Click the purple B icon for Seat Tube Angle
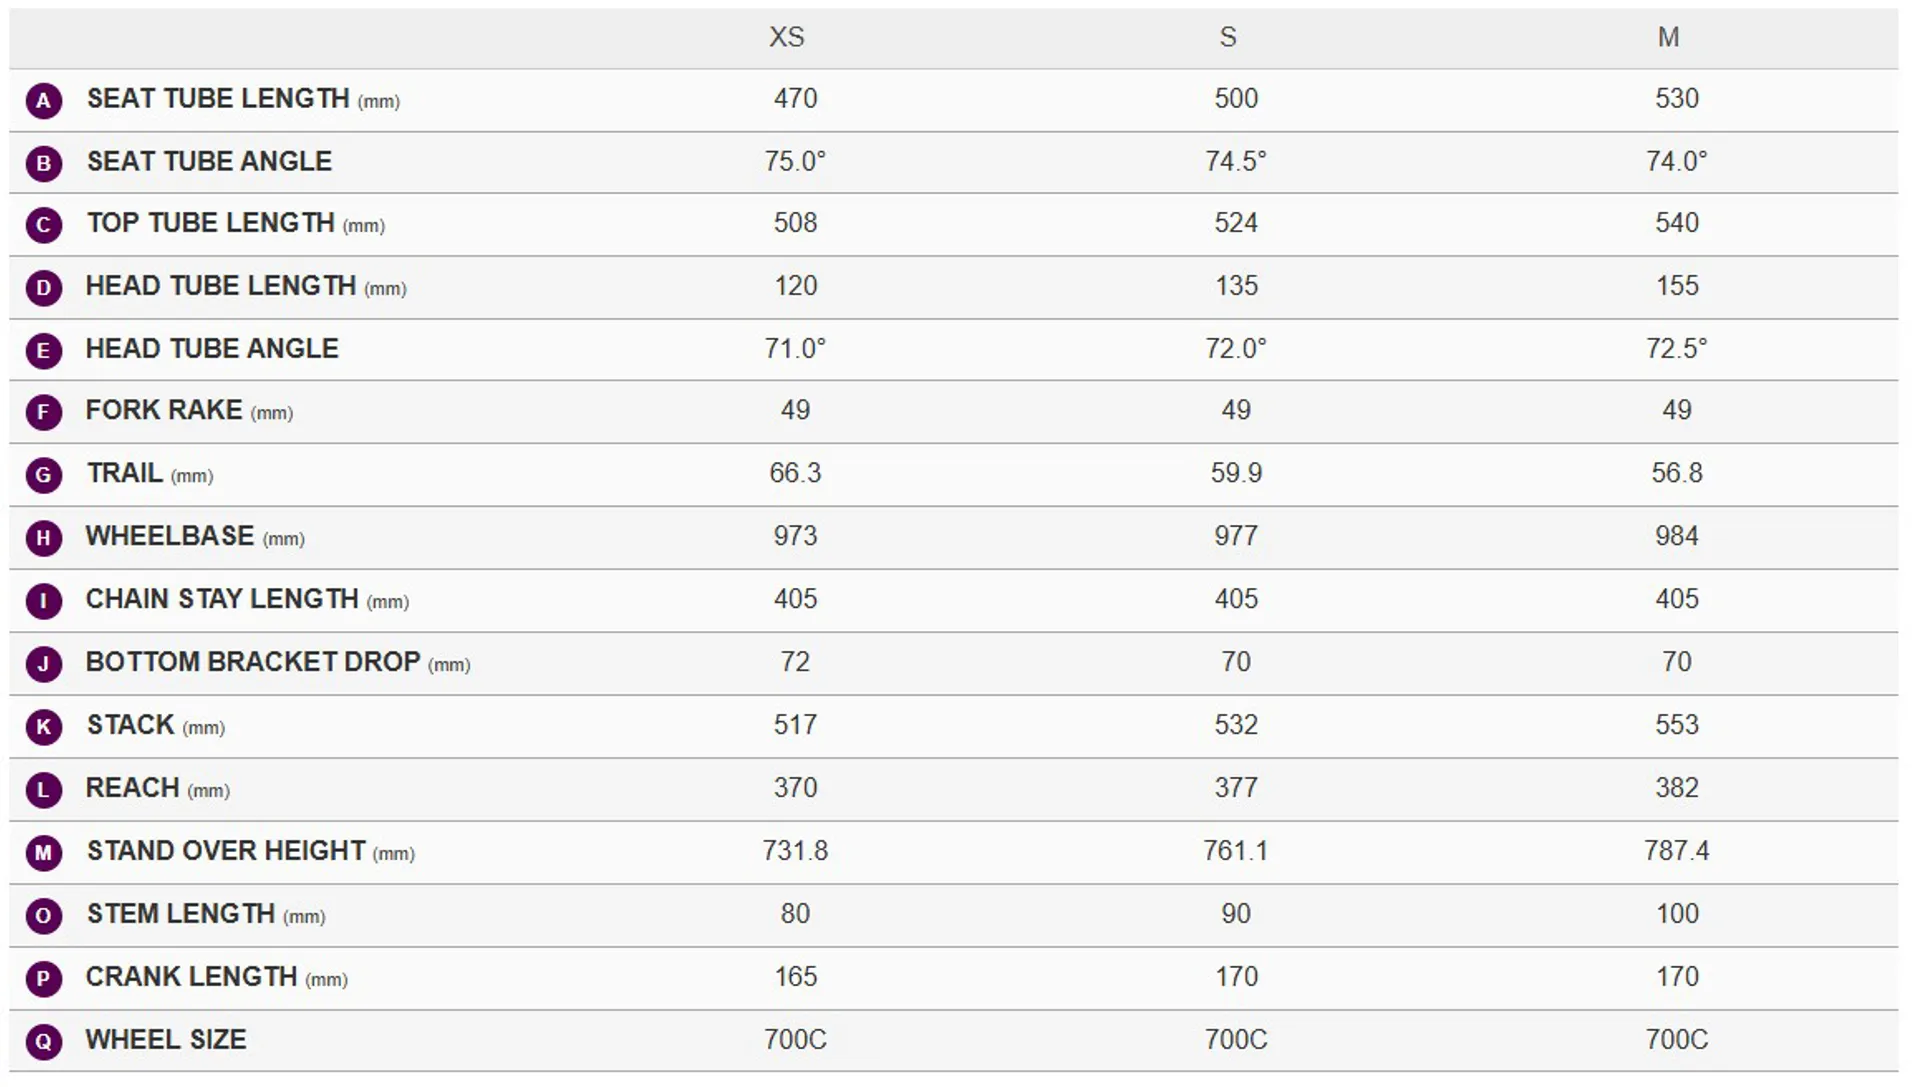This screenshot has width=1920, height=1087. pos(44,163)
